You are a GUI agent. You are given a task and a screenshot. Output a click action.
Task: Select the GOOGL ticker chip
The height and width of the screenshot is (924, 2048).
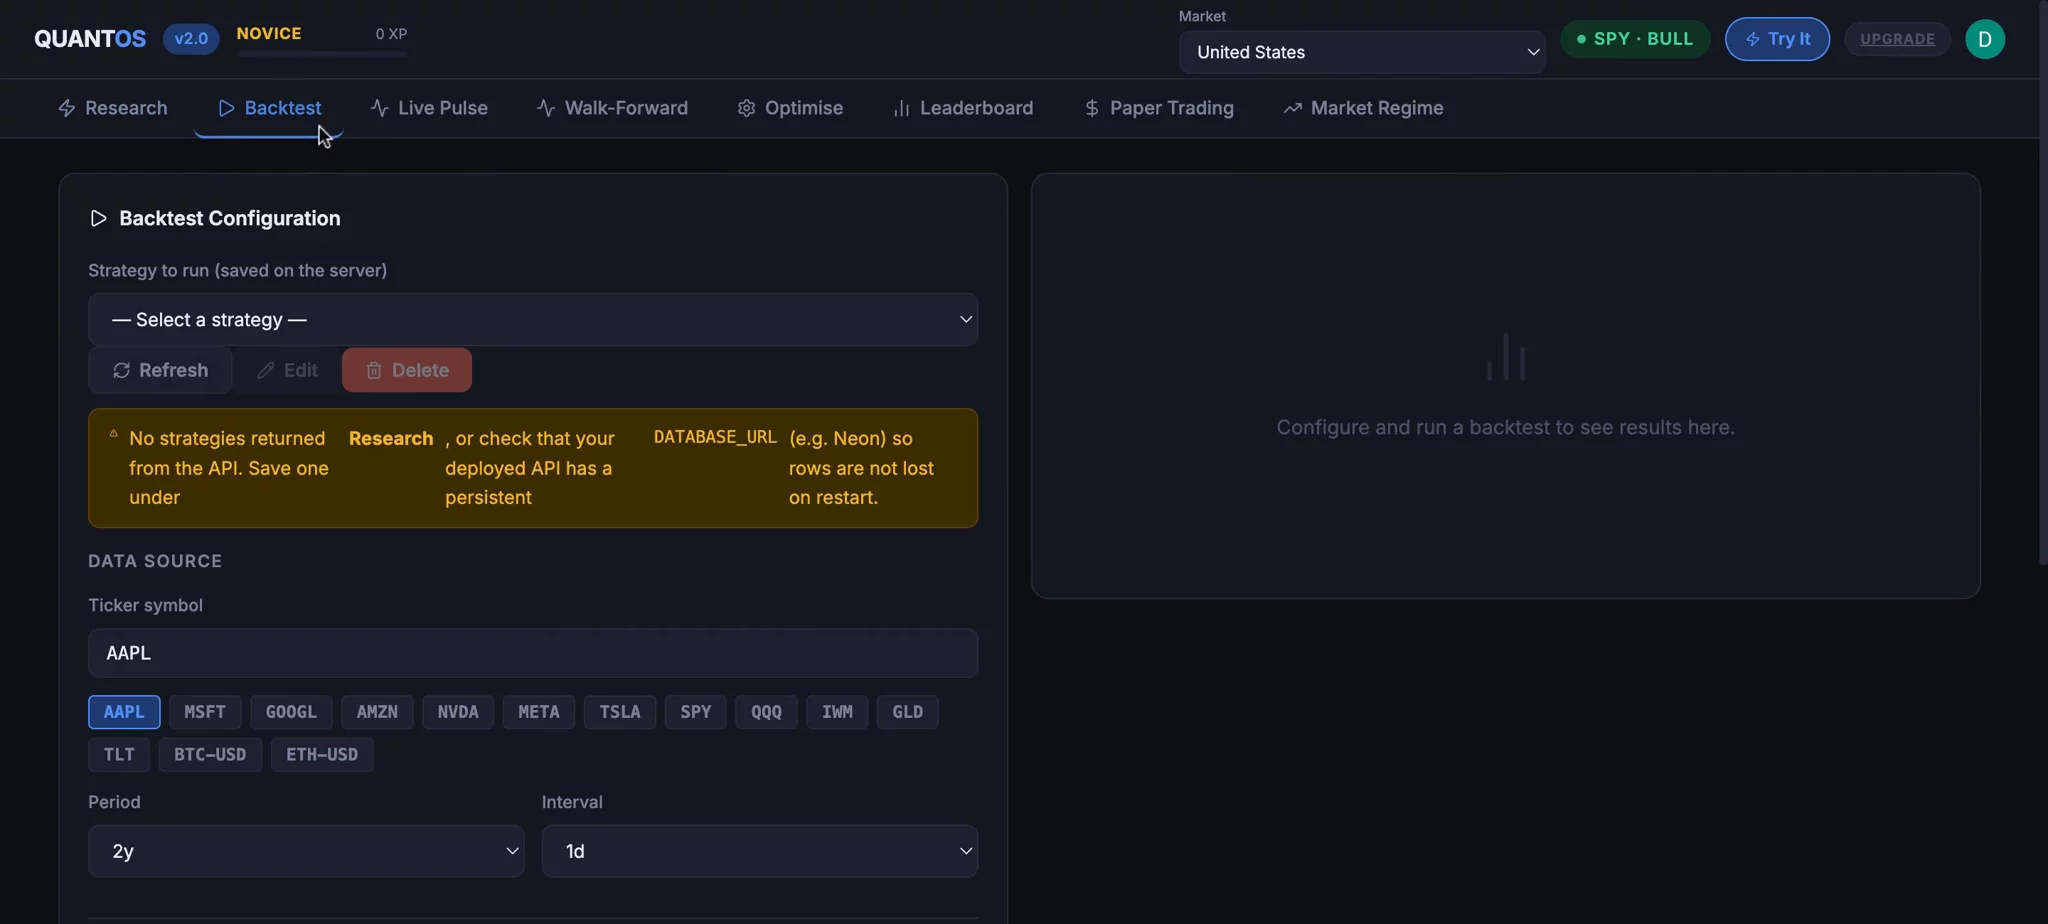click(x=291, y=712)
